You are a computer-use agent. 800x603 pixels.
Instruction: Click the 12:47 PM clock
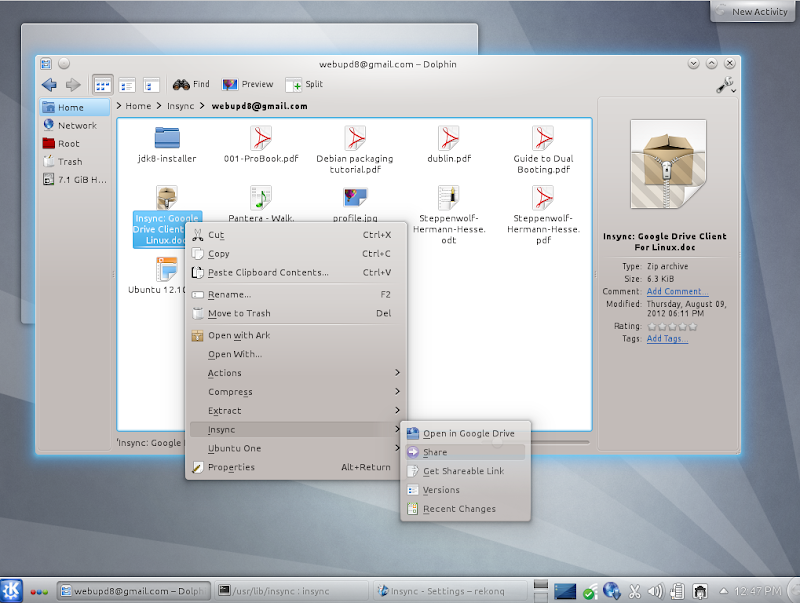pos(758,591)
